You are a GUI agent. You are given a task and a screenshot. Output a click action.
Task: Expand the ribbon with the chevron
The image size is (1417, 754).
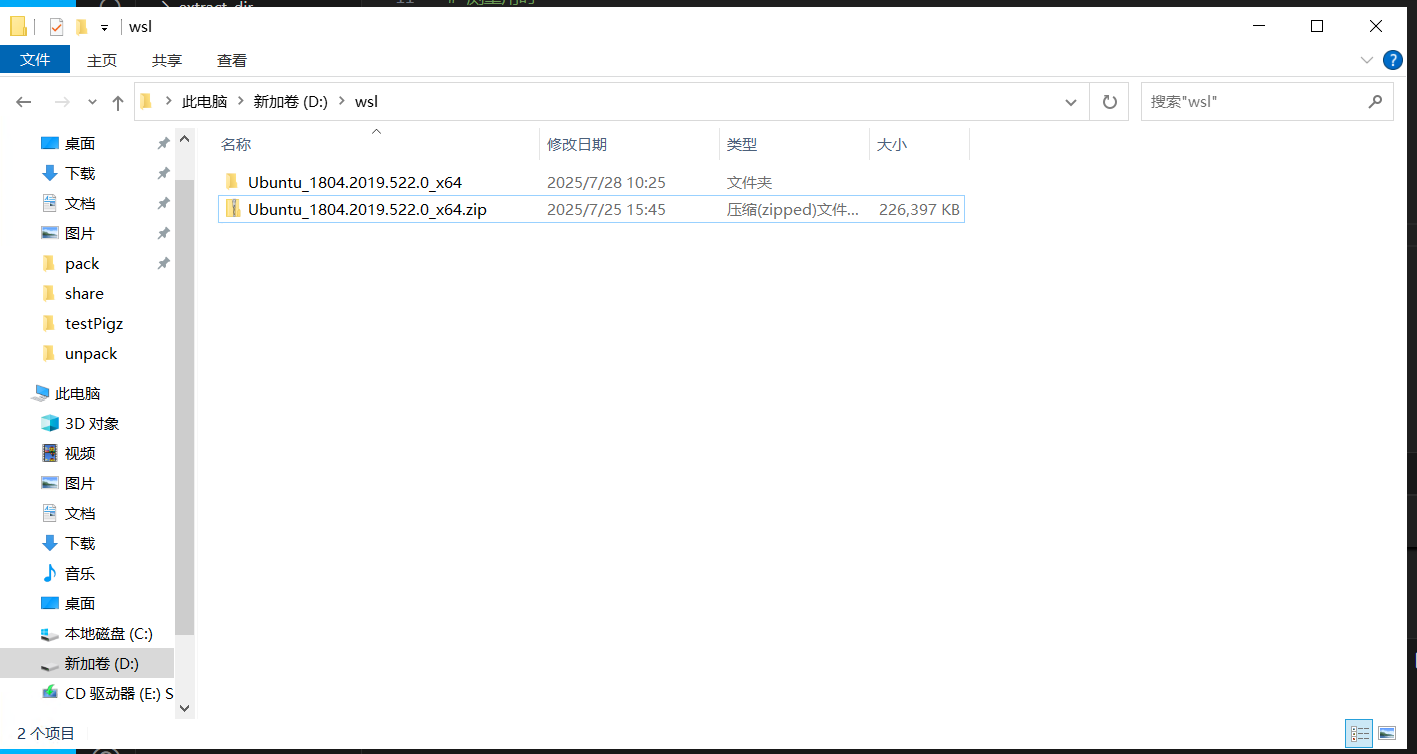(x=1367, y=60)
